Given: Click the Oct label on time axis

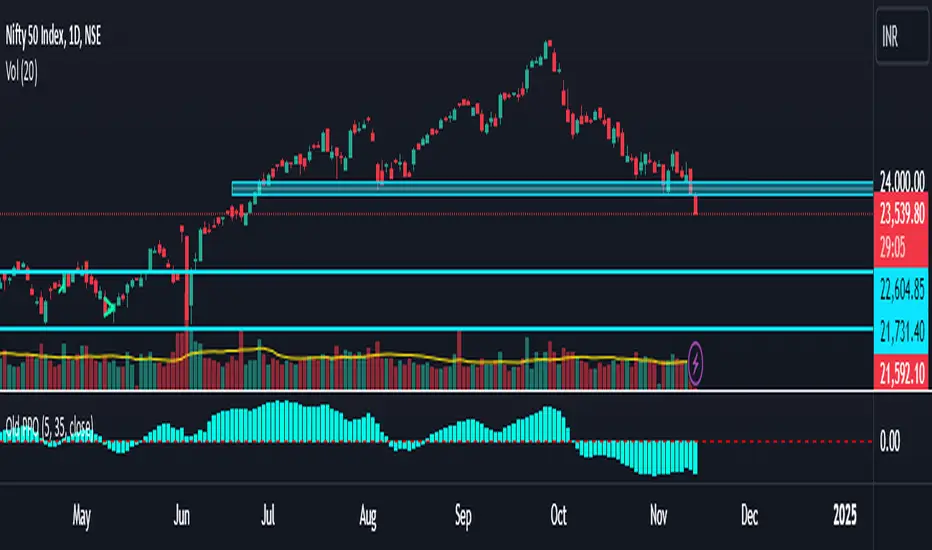Looking at the screenshot, I should coord(558,515).
